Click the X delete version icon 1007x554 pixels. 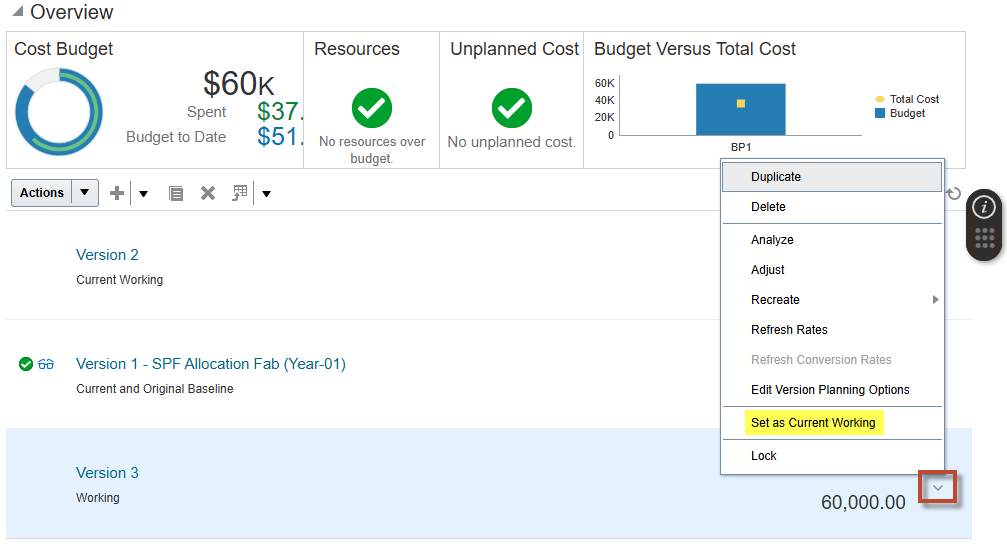pos(207,193)
